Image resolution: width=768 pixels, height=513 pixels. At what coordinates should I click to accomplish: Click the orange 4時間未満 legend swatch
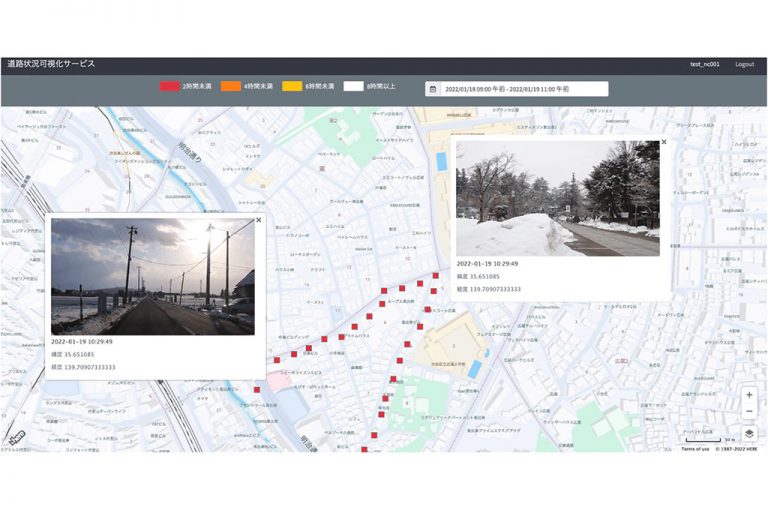tap(231, 87)
